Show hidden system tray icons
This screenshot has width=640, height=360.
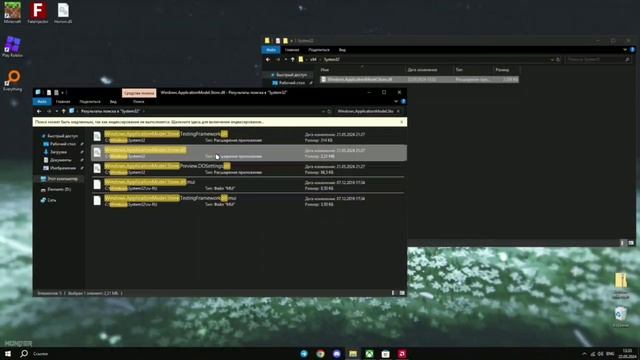point(584,354)
